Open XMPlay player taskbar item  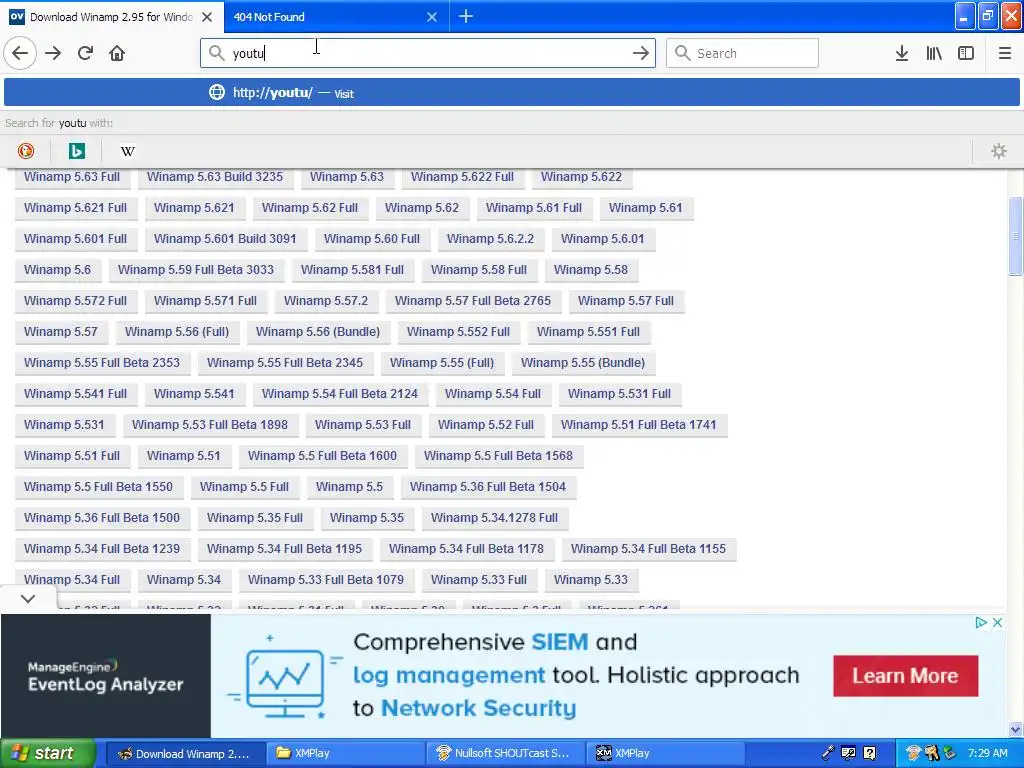pyautogui.click(x=665, y=753)
